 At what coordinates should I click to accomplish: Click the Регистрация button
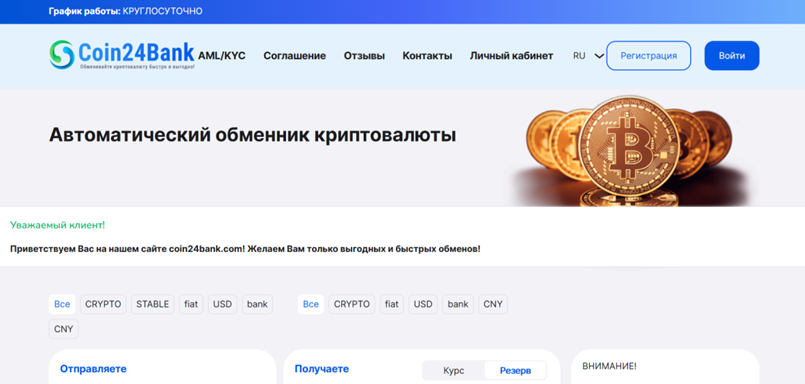(648, 55)
